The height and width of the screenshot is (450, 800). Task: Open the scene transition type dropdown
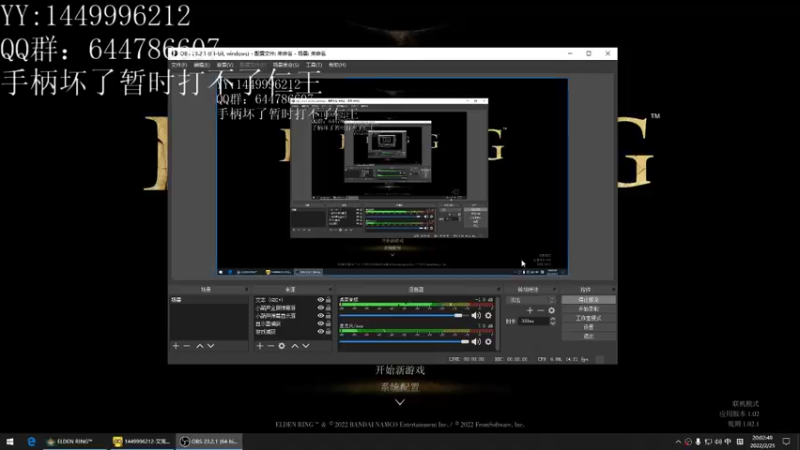(x=531, y=300)
